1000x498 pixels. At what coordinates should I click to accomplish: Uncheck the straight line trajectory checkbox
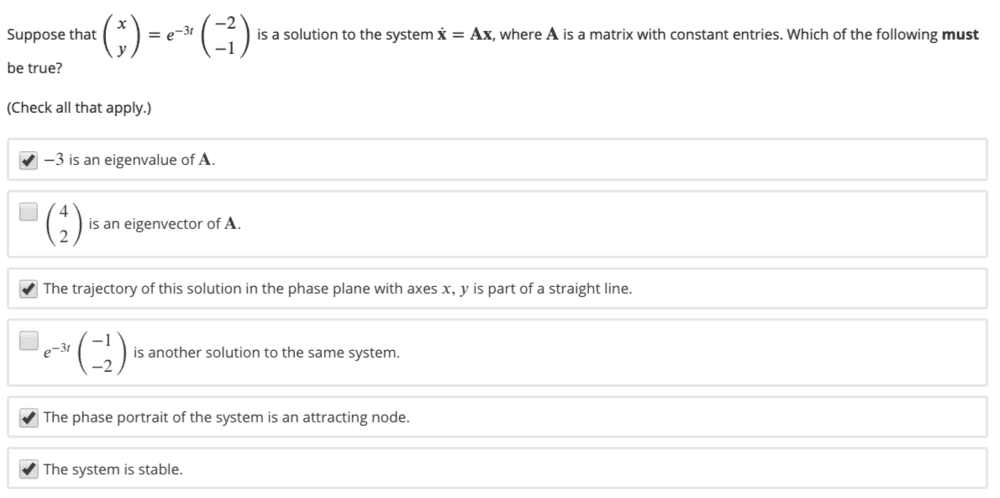coord(29,289)
